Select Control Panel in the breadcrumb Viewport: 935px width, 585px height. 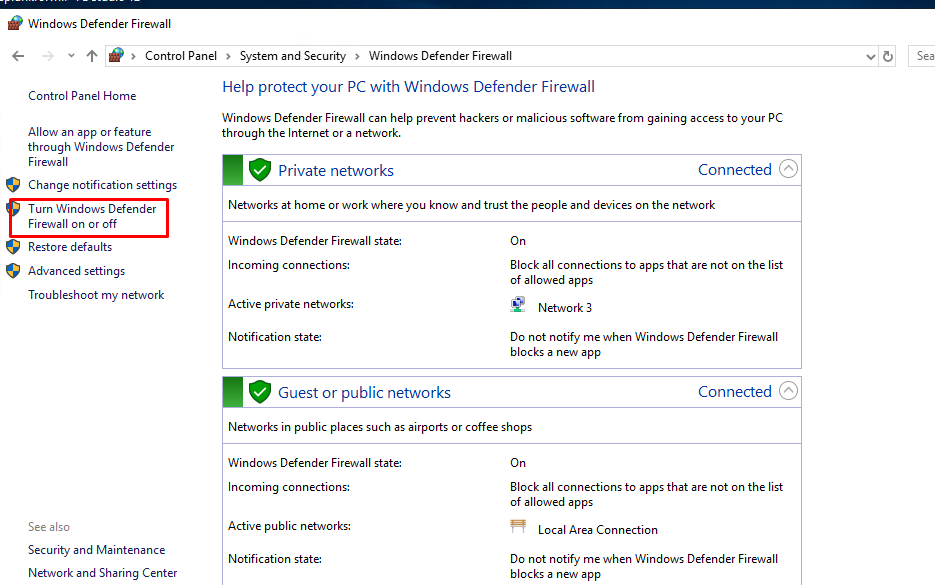[181, 56]
